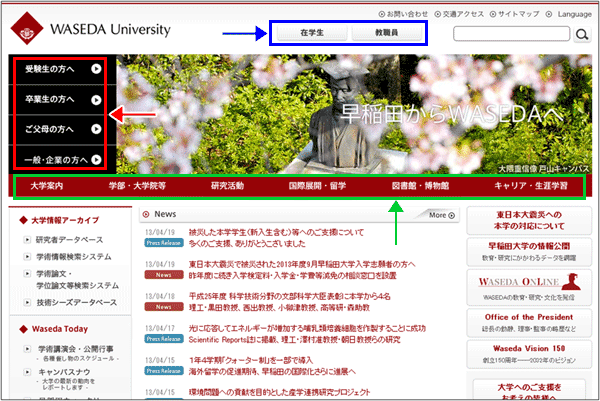Image resolution: width=600 pixels, height=401 pixels.
Task: Click the arrow icon beside 一般・企業の方へ
Action: click(96, 160)
